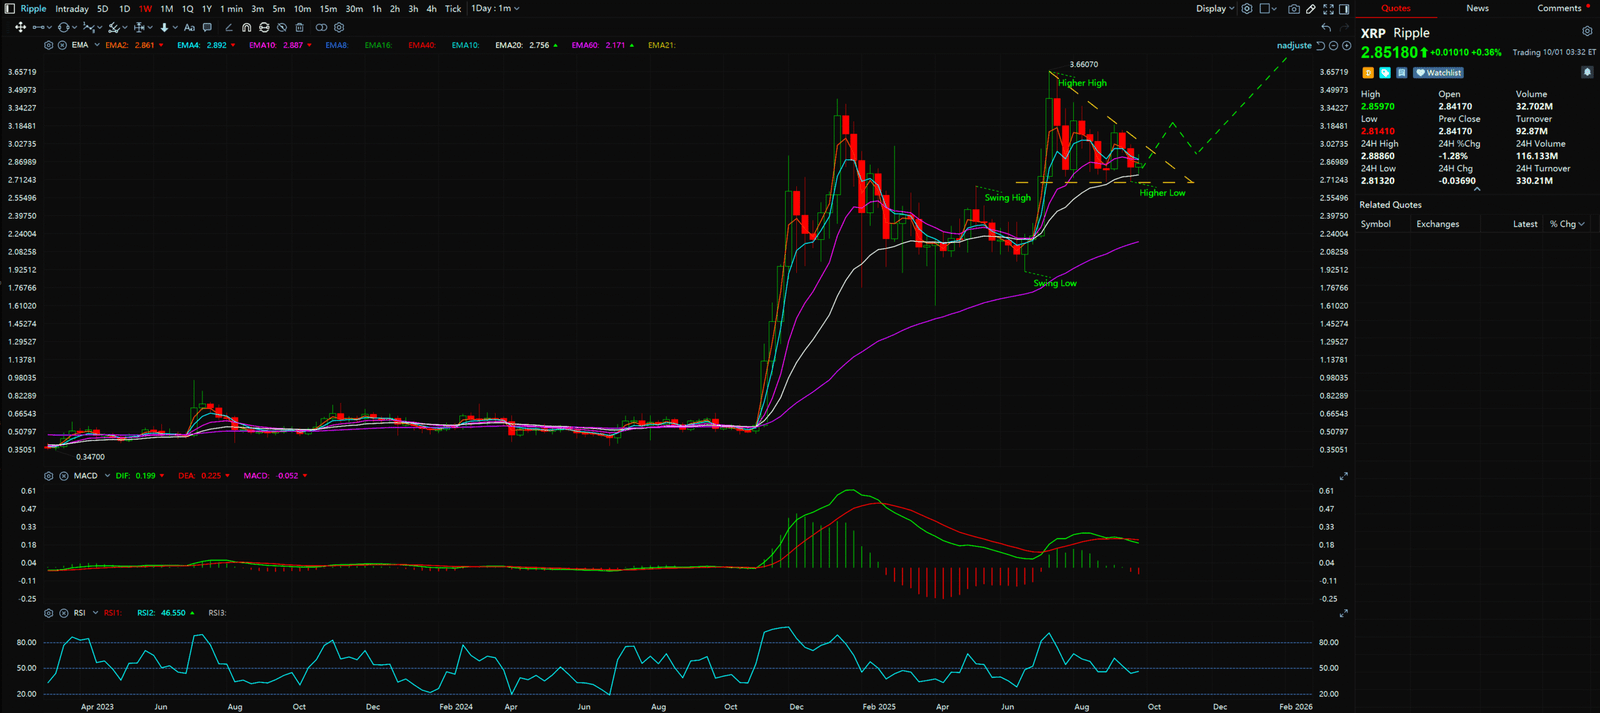1600x713 pixels.
Task: Toggle the right side panel
Action: [1345, 9]
